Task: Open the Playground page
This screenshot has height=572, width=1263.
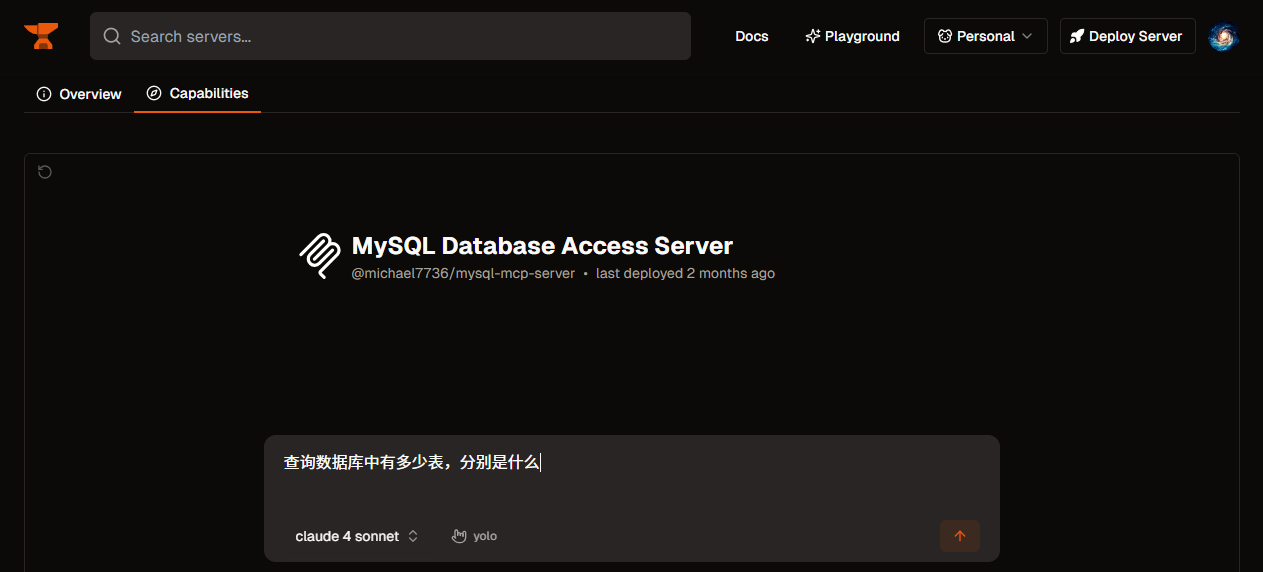Action: (852, 36)
